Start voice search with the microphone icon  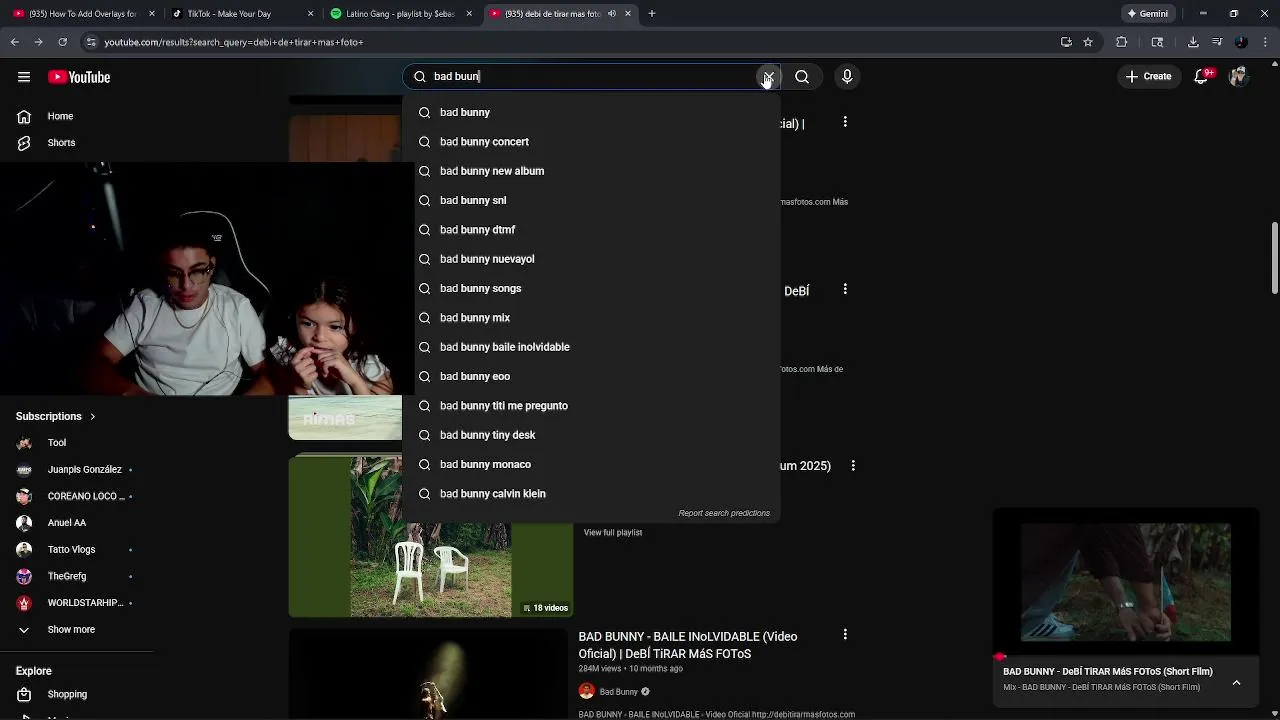tap(847, 77)
